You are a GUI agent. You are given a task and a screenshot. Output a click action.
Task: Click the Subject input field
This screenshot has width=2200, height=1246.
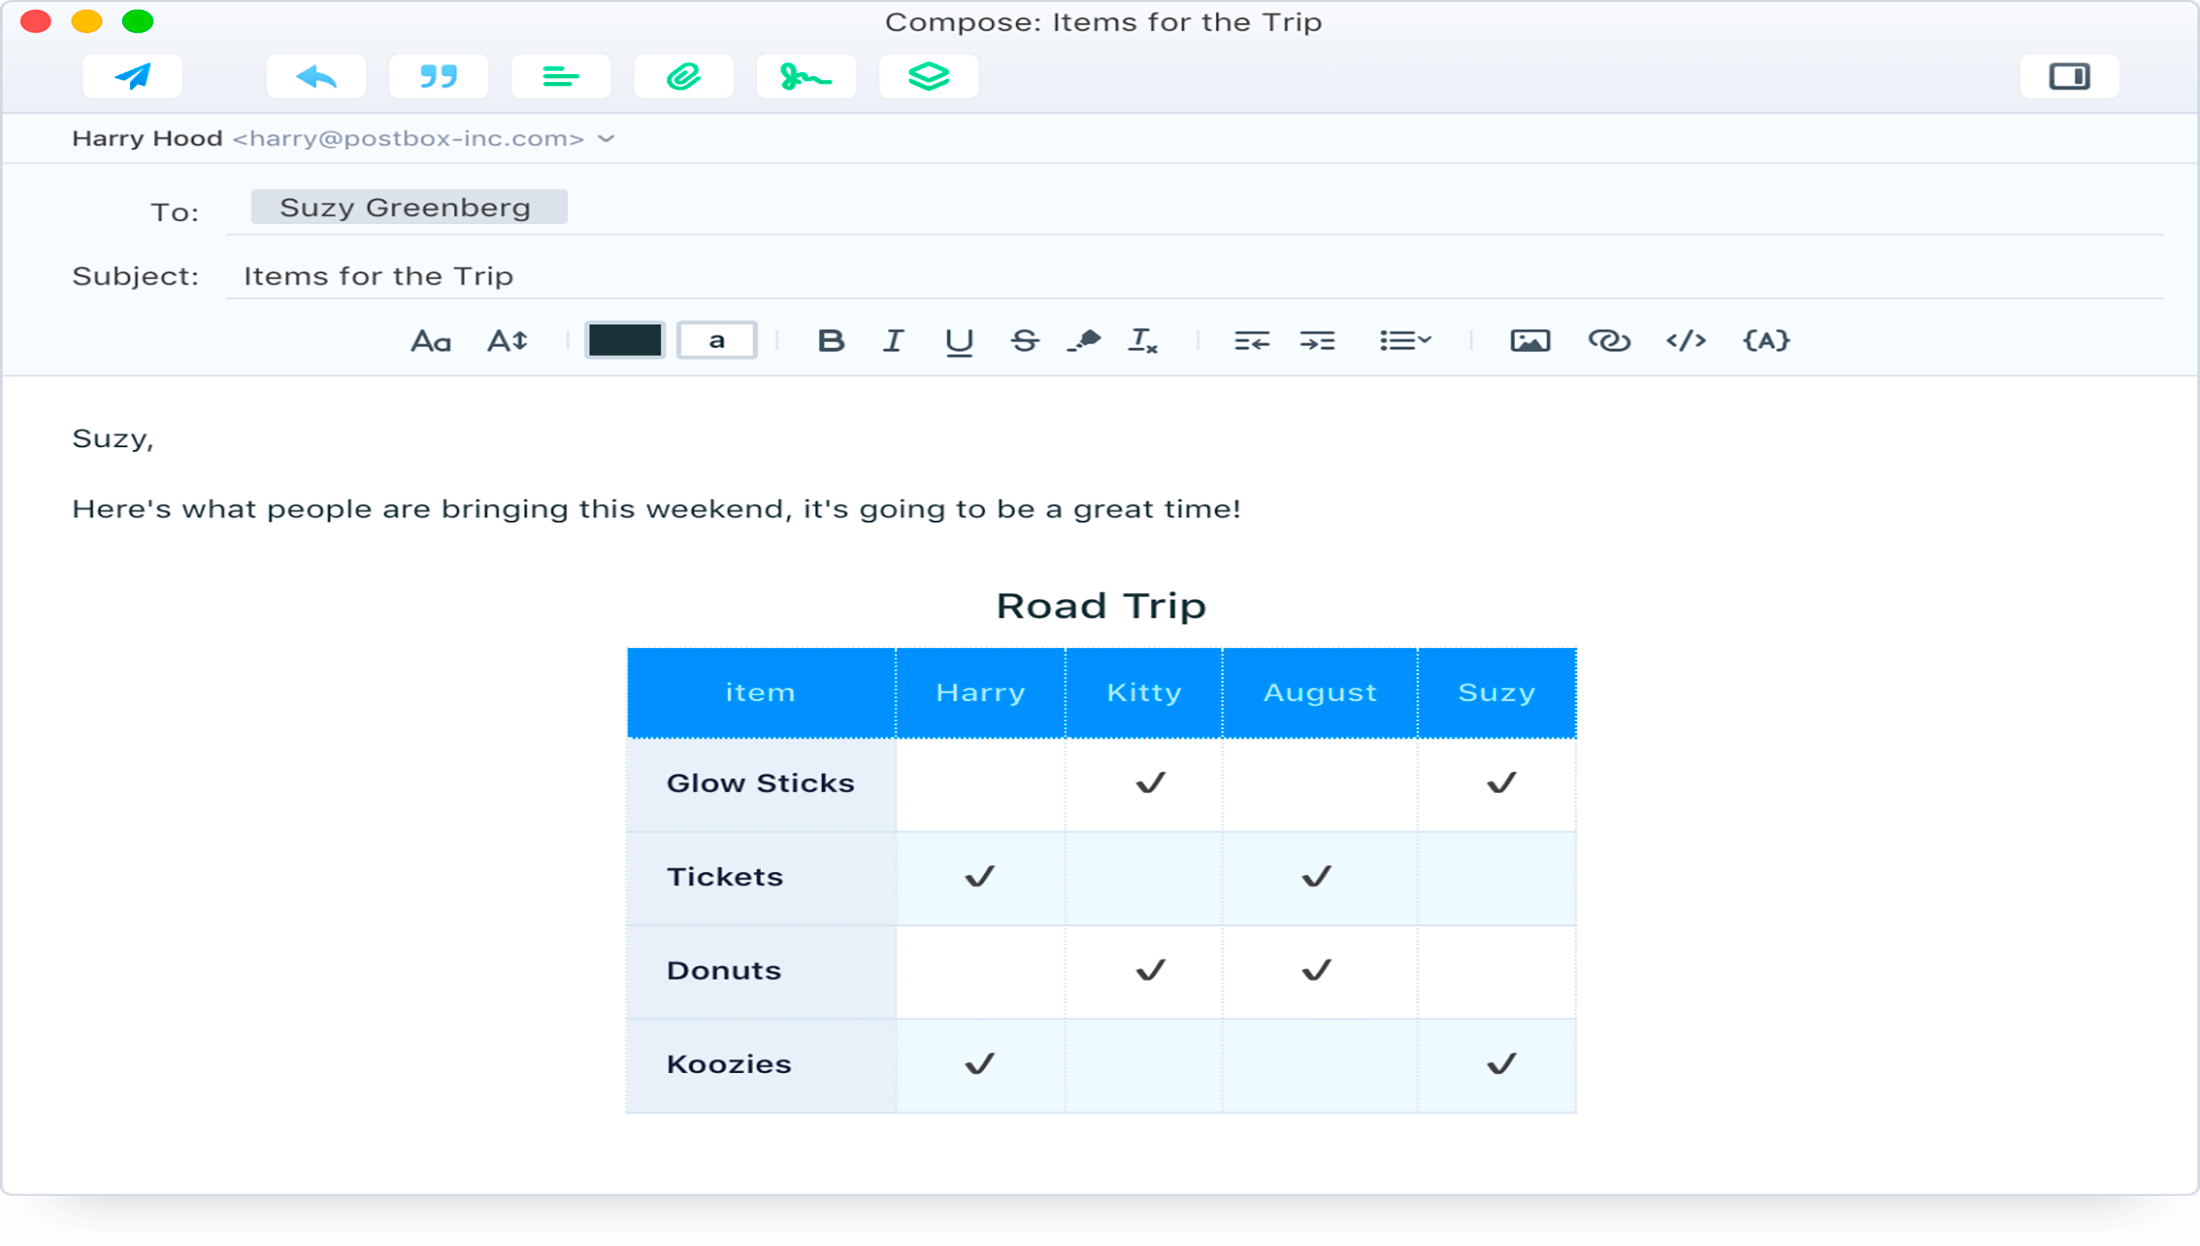click(1190, 276)
